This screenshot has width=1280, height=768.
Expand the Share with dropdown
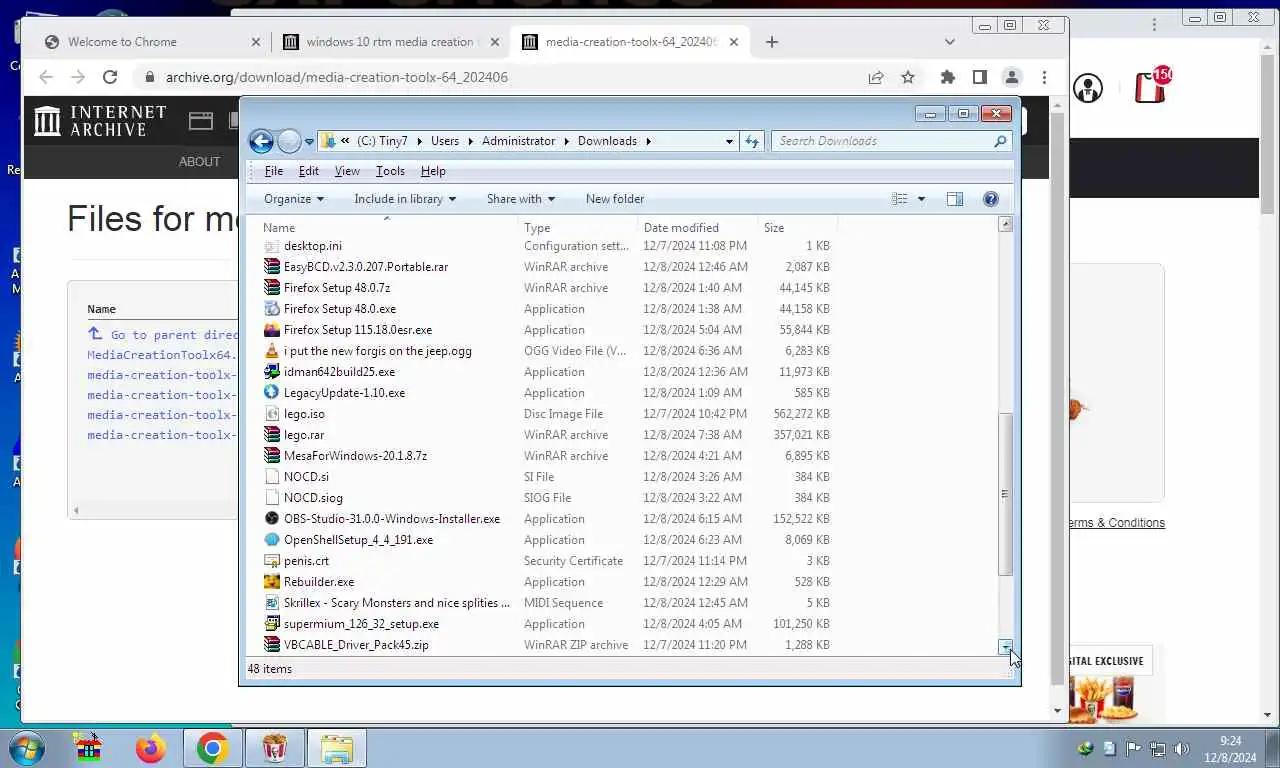(521, 199)
